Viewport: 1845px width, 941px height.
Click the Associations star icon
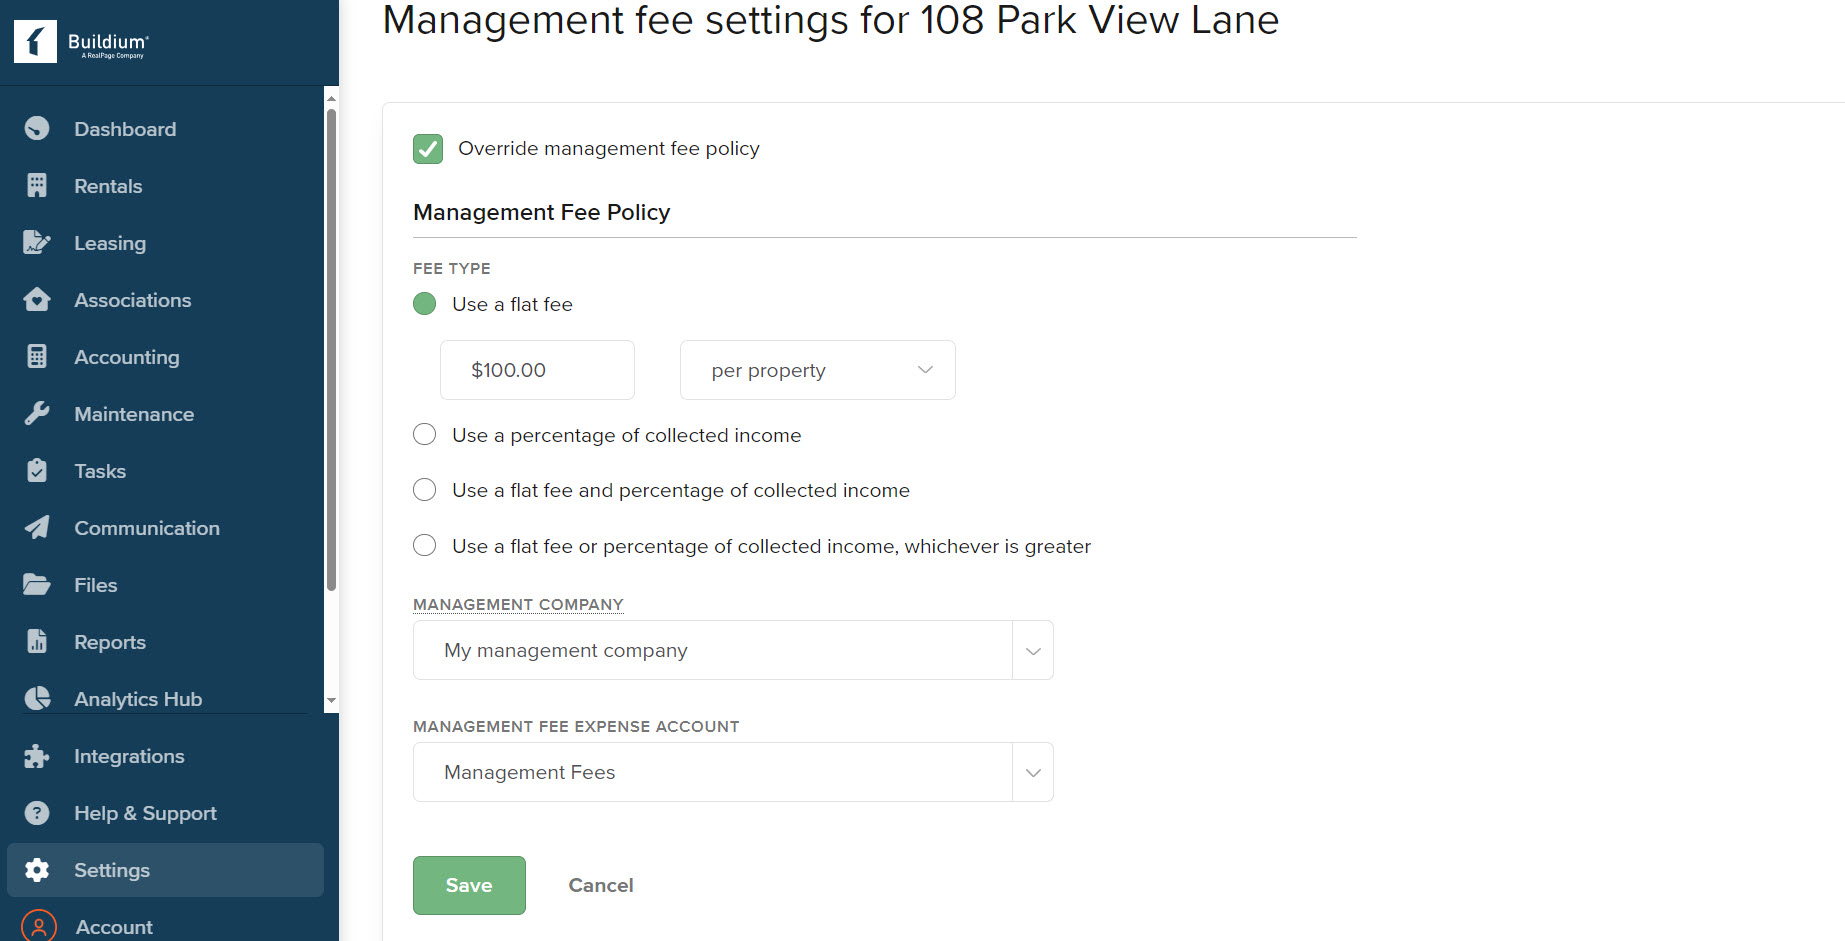pyautogui.click(x=36, y=299)
